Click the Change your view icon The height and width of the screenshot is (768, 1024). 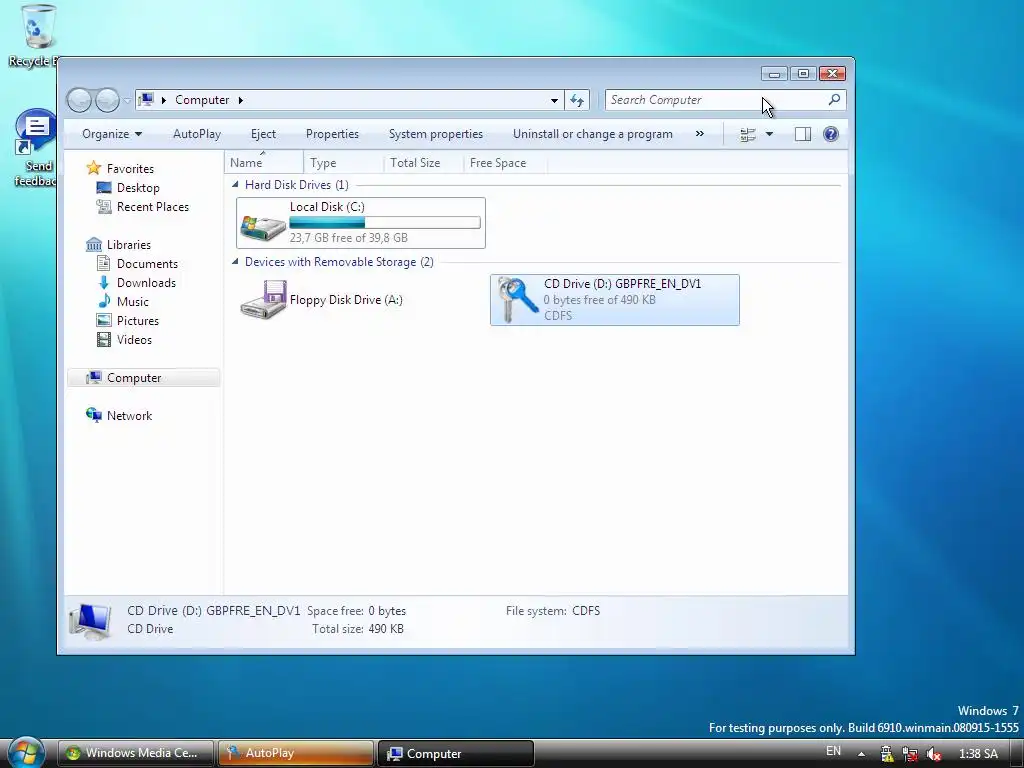coord(748,134)
